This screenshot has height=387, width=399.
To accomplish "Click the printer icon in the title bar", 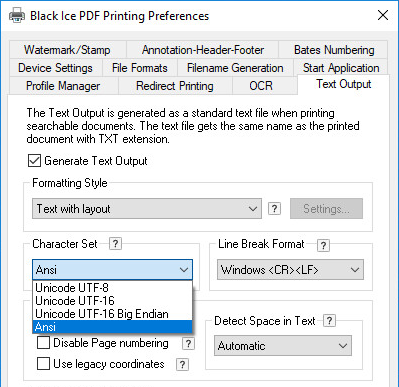I will (17, 15).
